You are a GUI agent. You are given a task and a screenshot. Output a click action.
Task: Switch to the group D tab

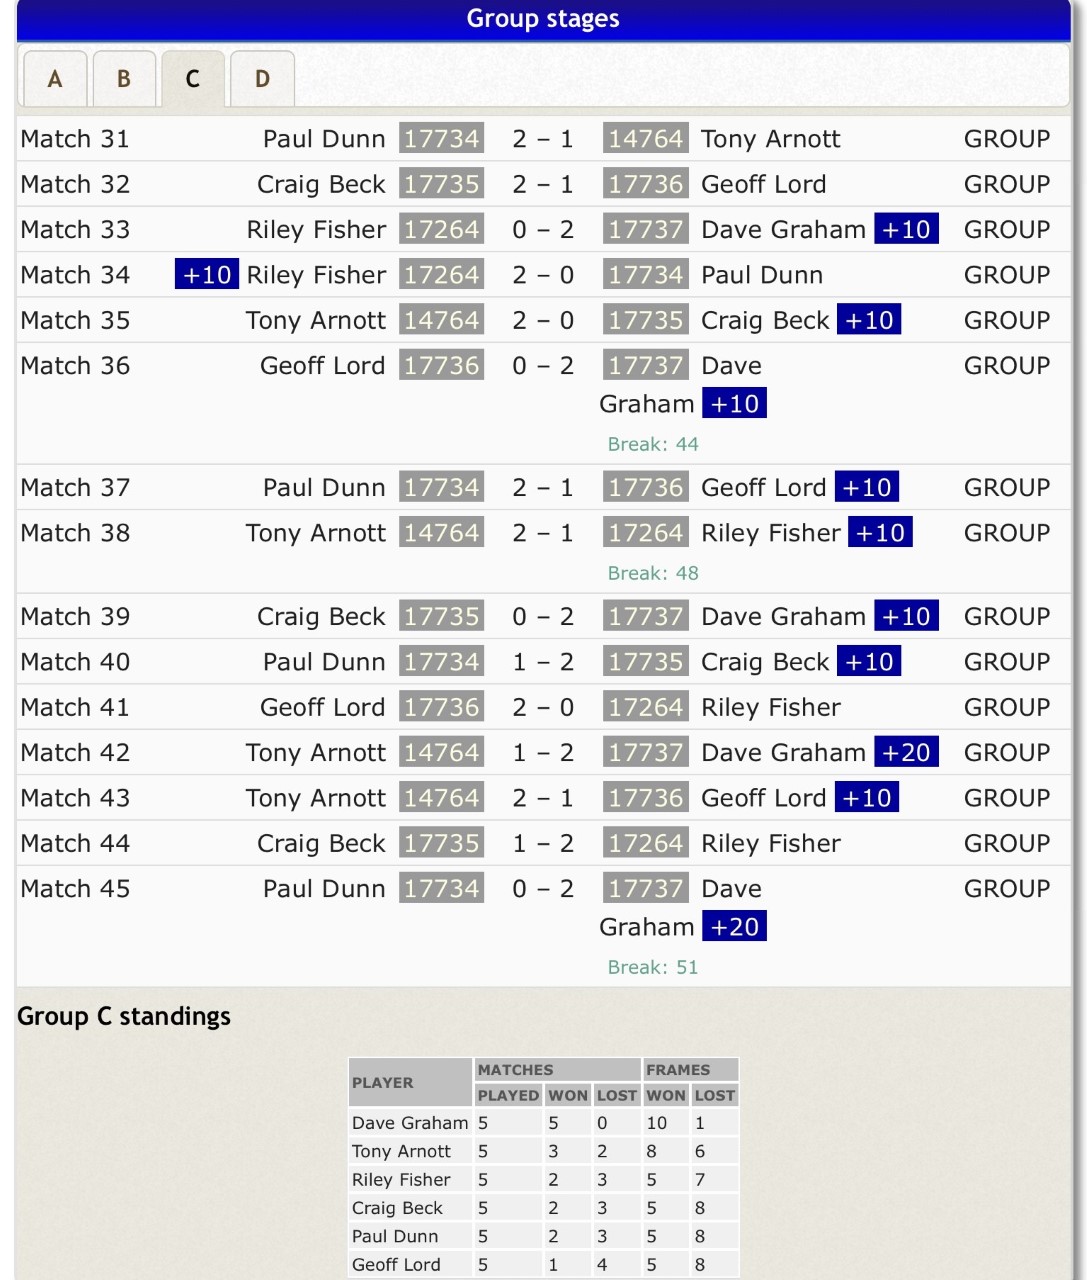tap(262, 79)
